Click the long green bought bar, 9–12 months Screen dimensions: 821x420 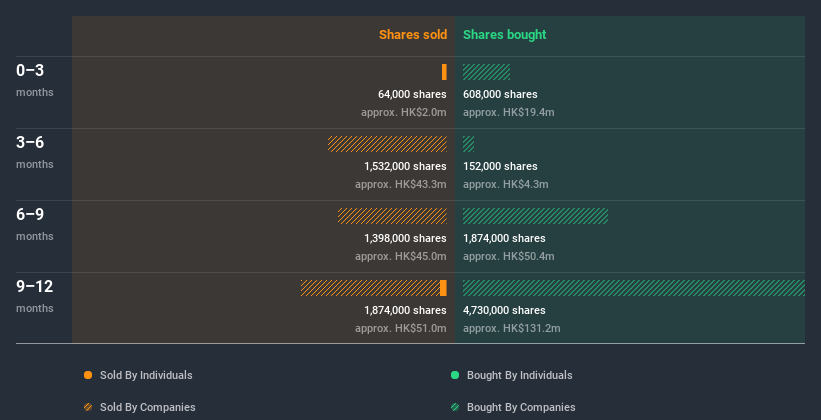(634, 288)
